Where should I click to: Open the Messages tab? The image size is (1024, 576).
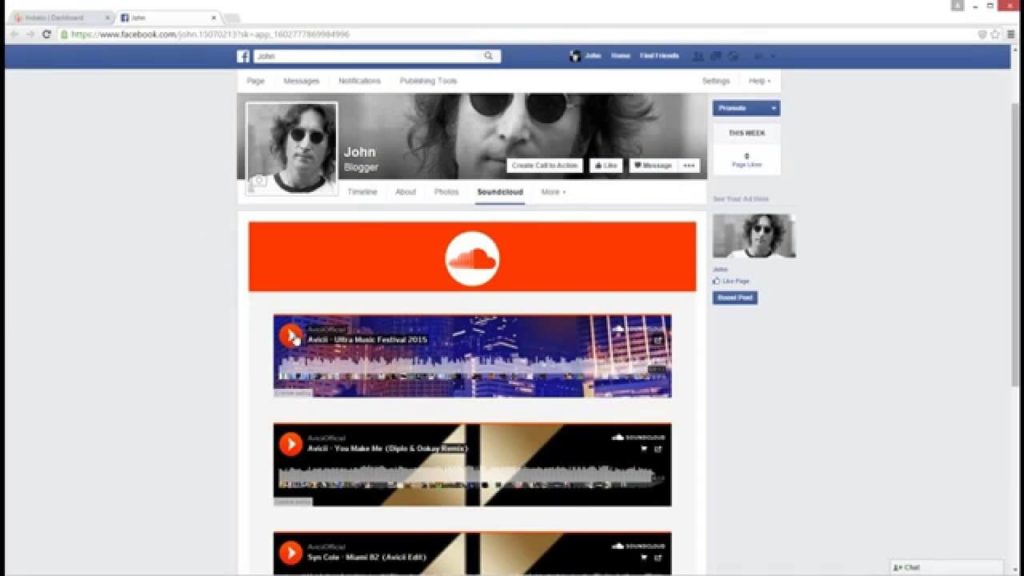301,81
